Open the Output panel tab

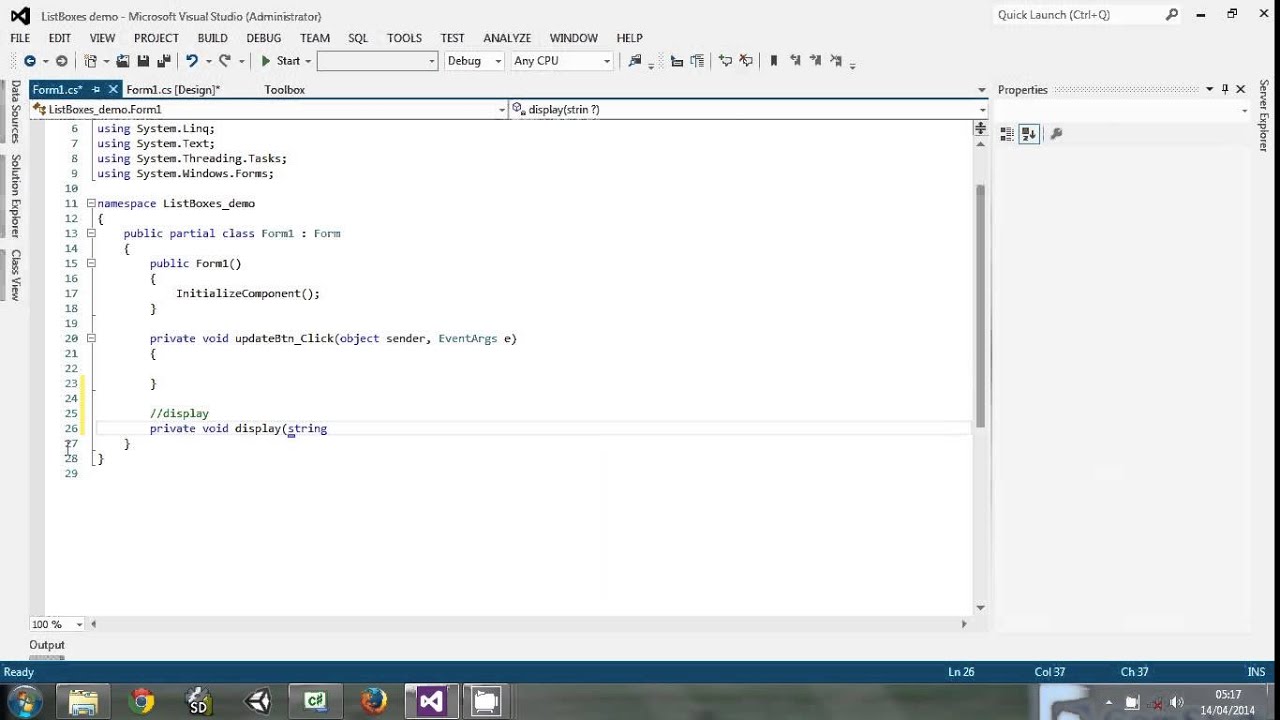46,645
